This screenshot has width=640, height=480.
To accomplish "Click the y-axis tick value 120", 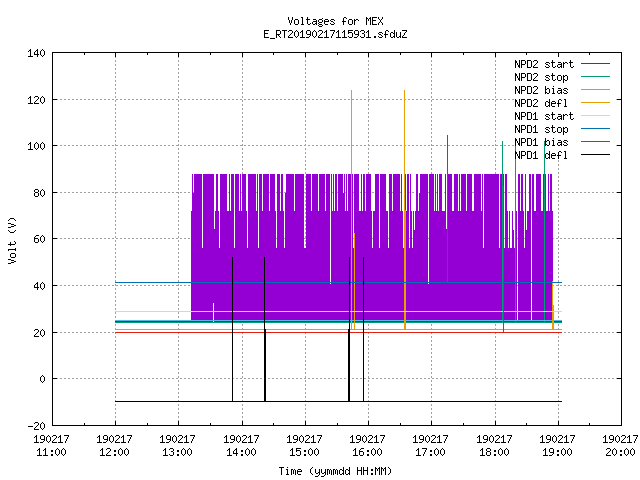I will coord(36,100).
